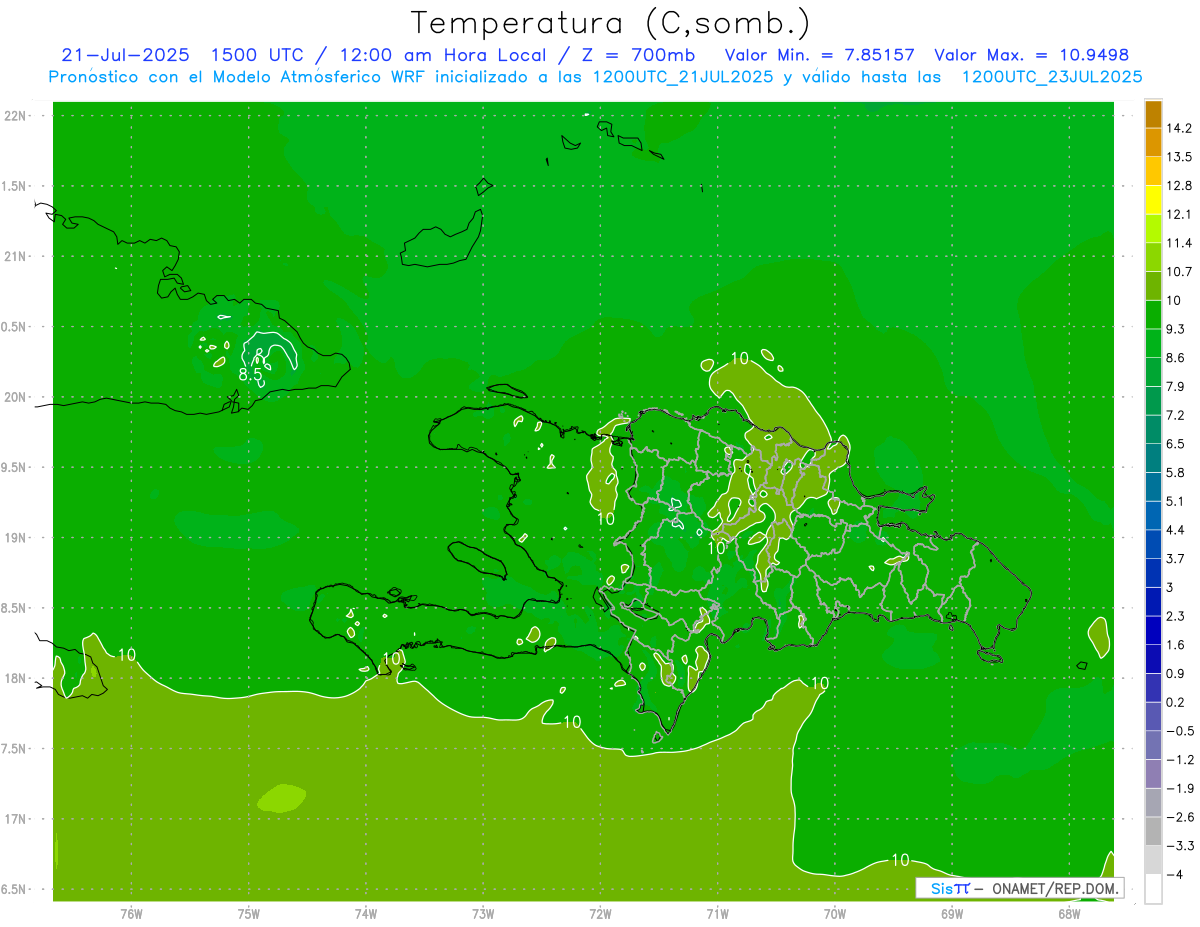Click the "-4" value on the color legend
The image size is (1200, 927).
tap(1175, 874)
